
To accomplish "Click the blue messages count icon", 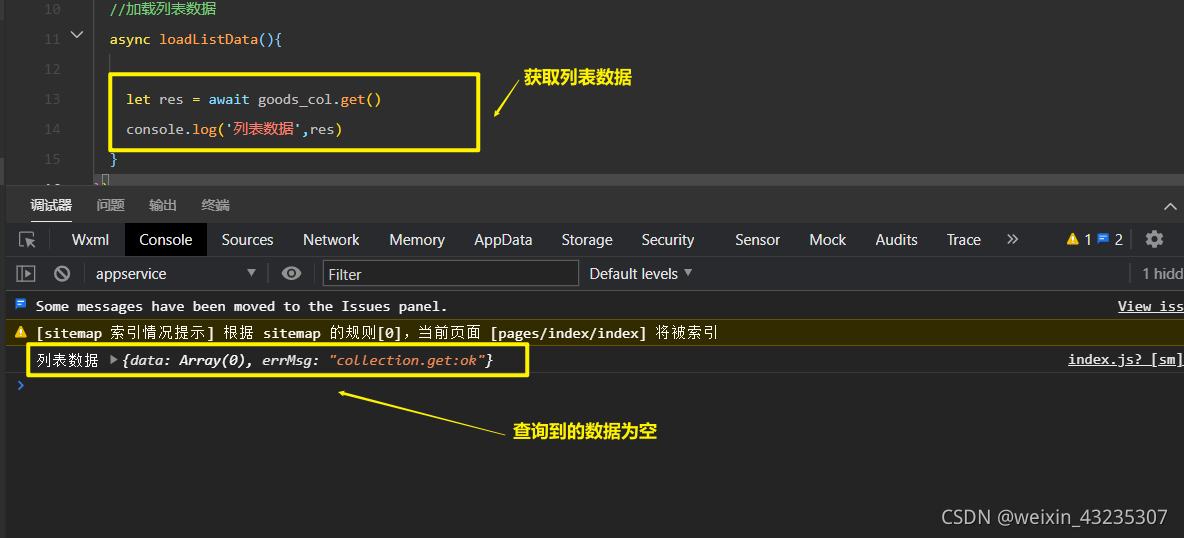I will point(1103,239).
